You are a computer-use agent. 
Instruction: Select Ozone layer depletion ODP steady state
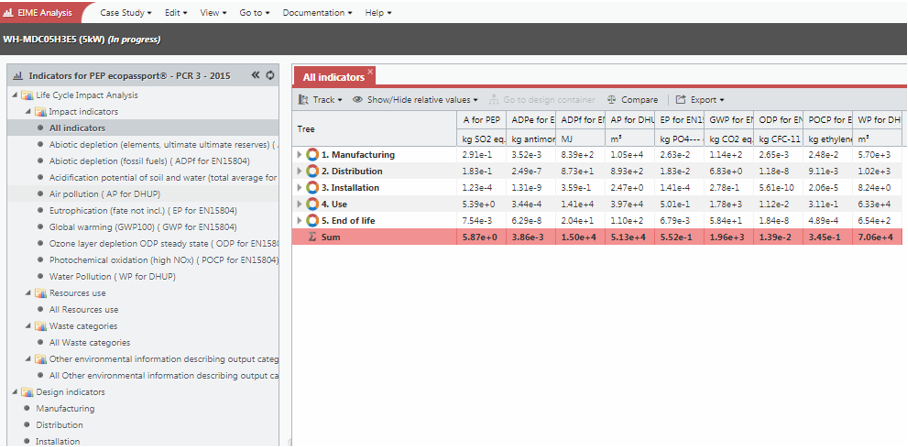[x=164, y=243]
